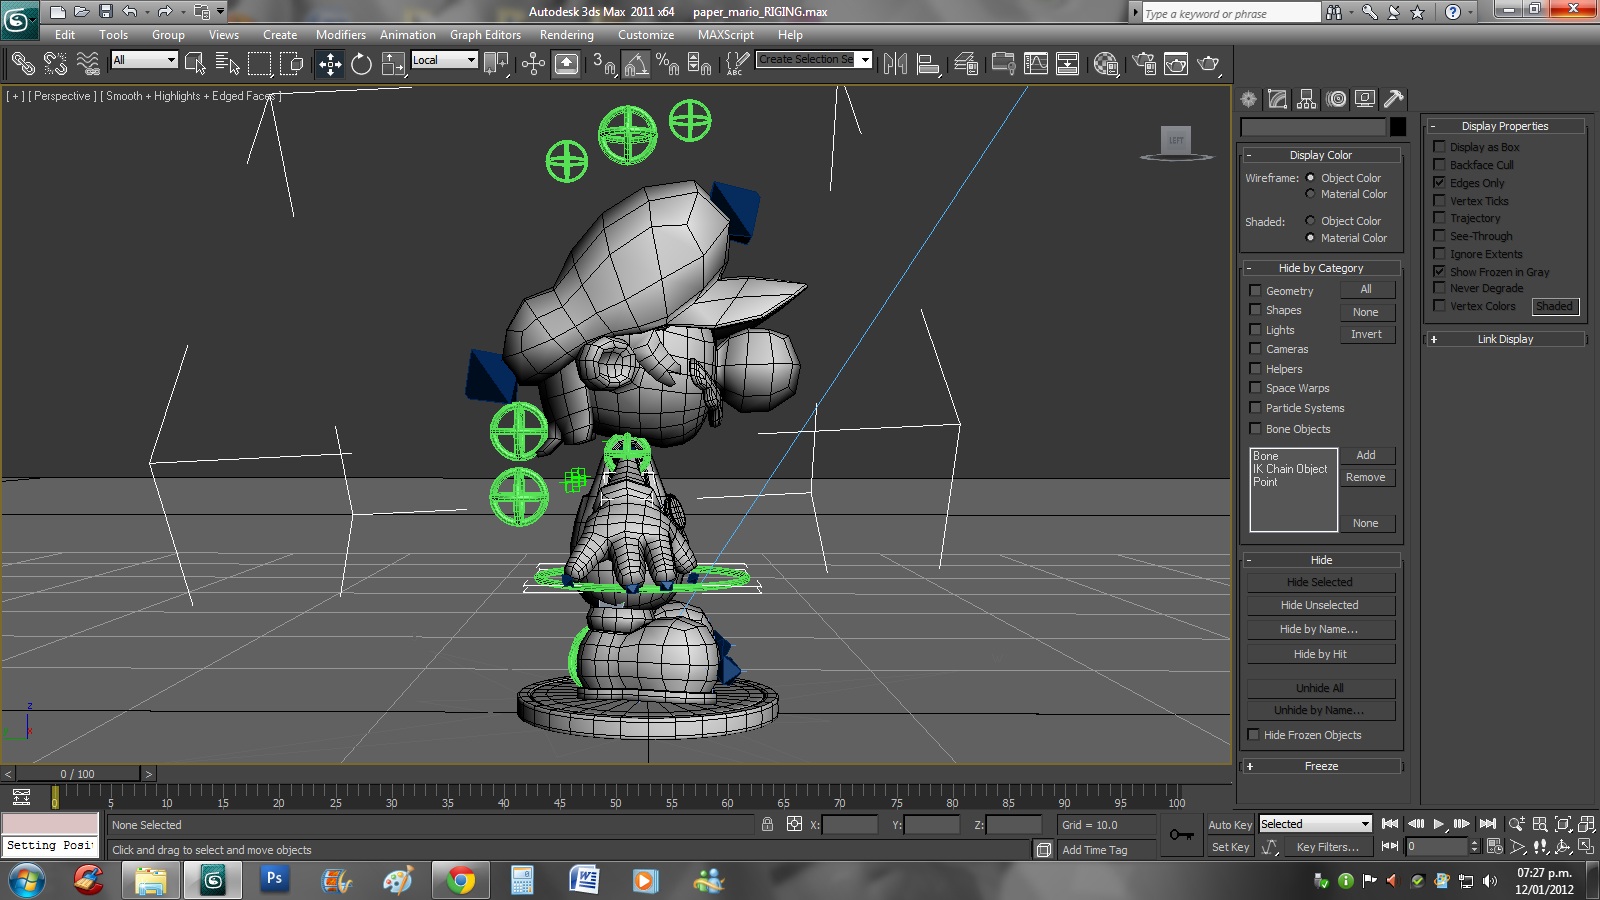The height and width of the screenshot is (900, 1600).
Task: Activate the Select and Scale tool
Action: (393, 64)
